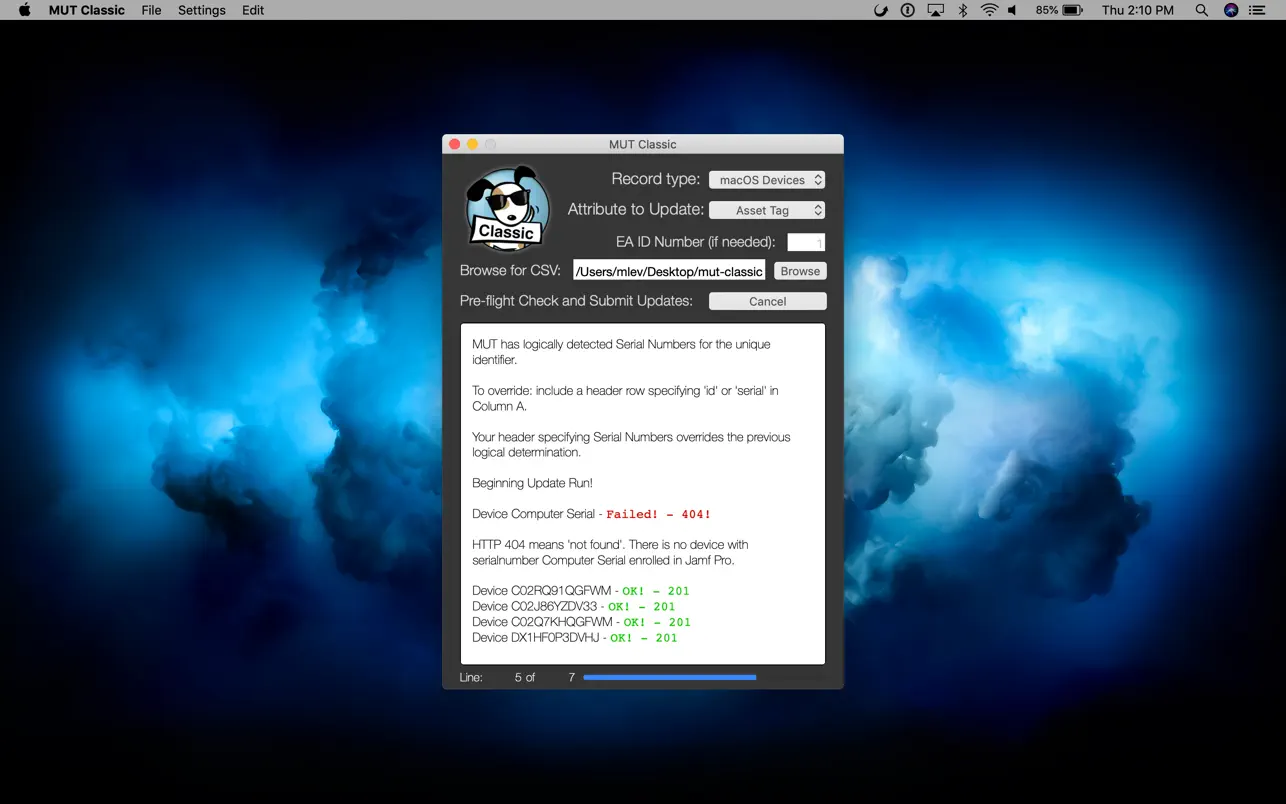Open the Edit menu
This screenshot has height=804, width=1286.
(x=252, y=10)
